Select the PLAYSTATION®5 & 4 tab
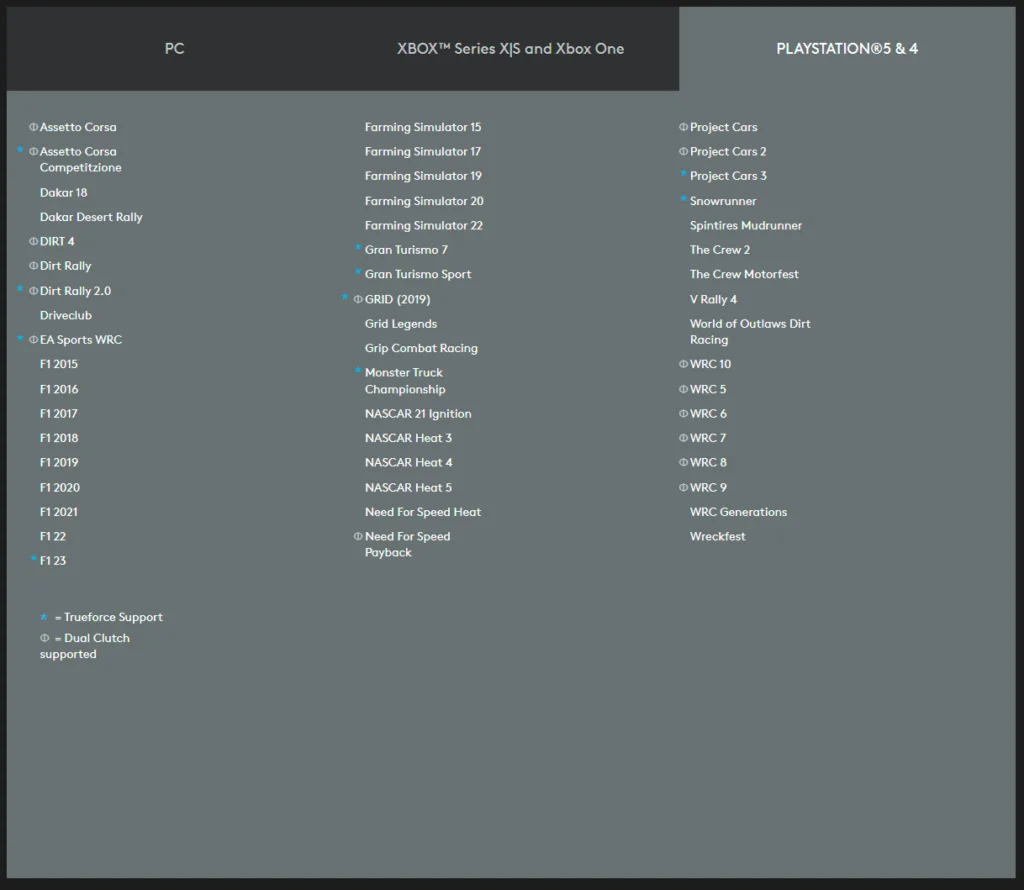 pos(847,48)
